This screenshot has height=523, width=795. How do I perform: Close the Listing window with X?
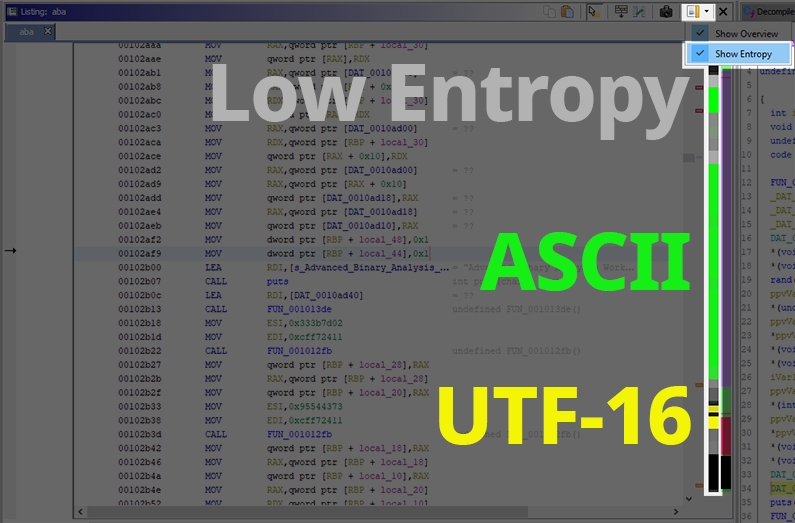724,12
